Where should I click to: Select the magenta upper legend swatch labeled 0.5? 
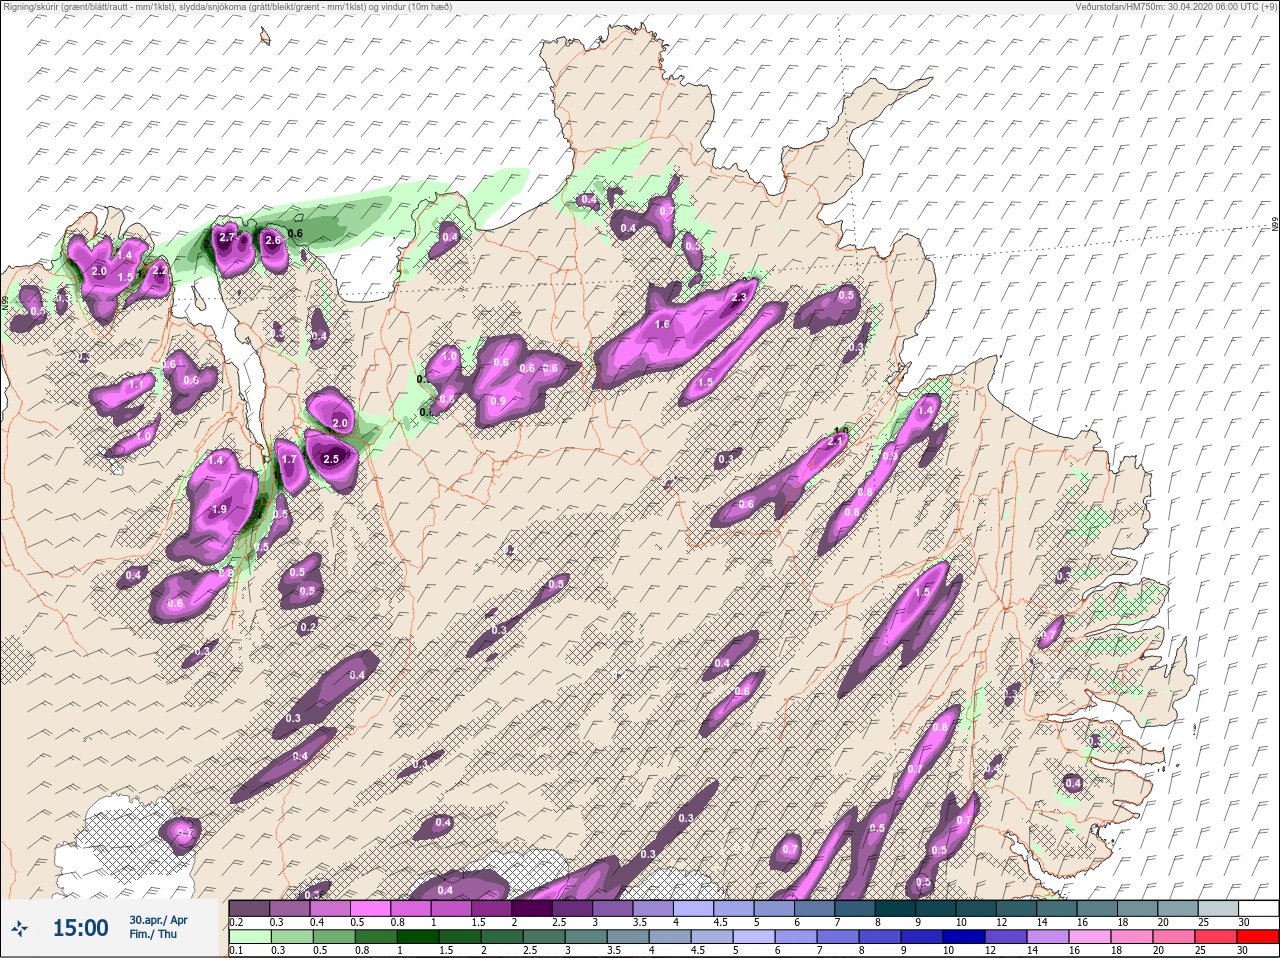point(372,908)
